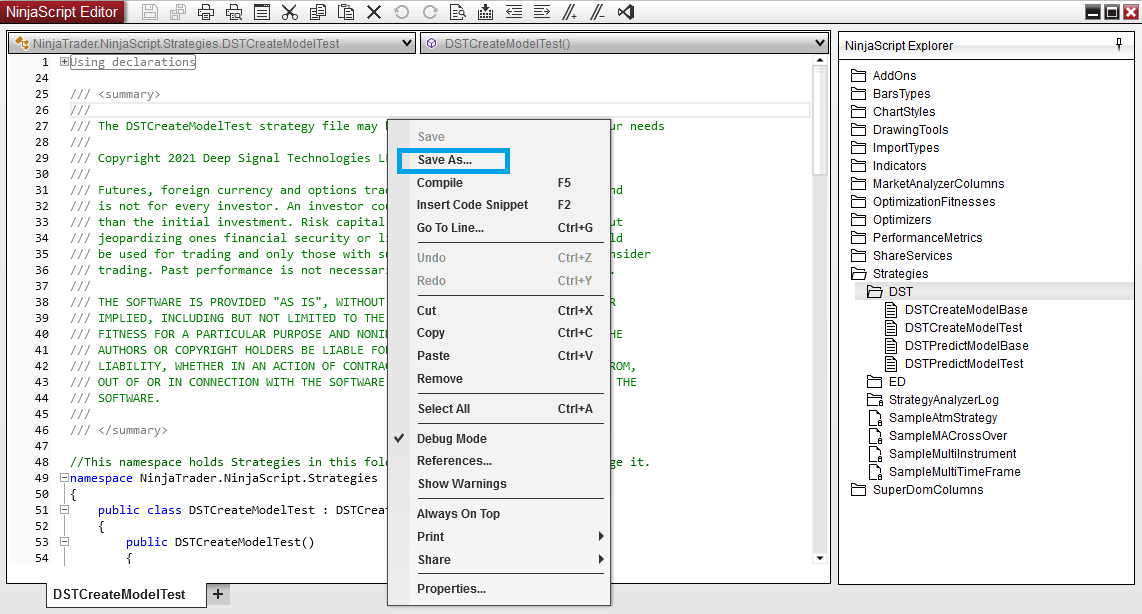
Task: Toggle Debug Mode in the context menu
Action: [x=452, y=438]
